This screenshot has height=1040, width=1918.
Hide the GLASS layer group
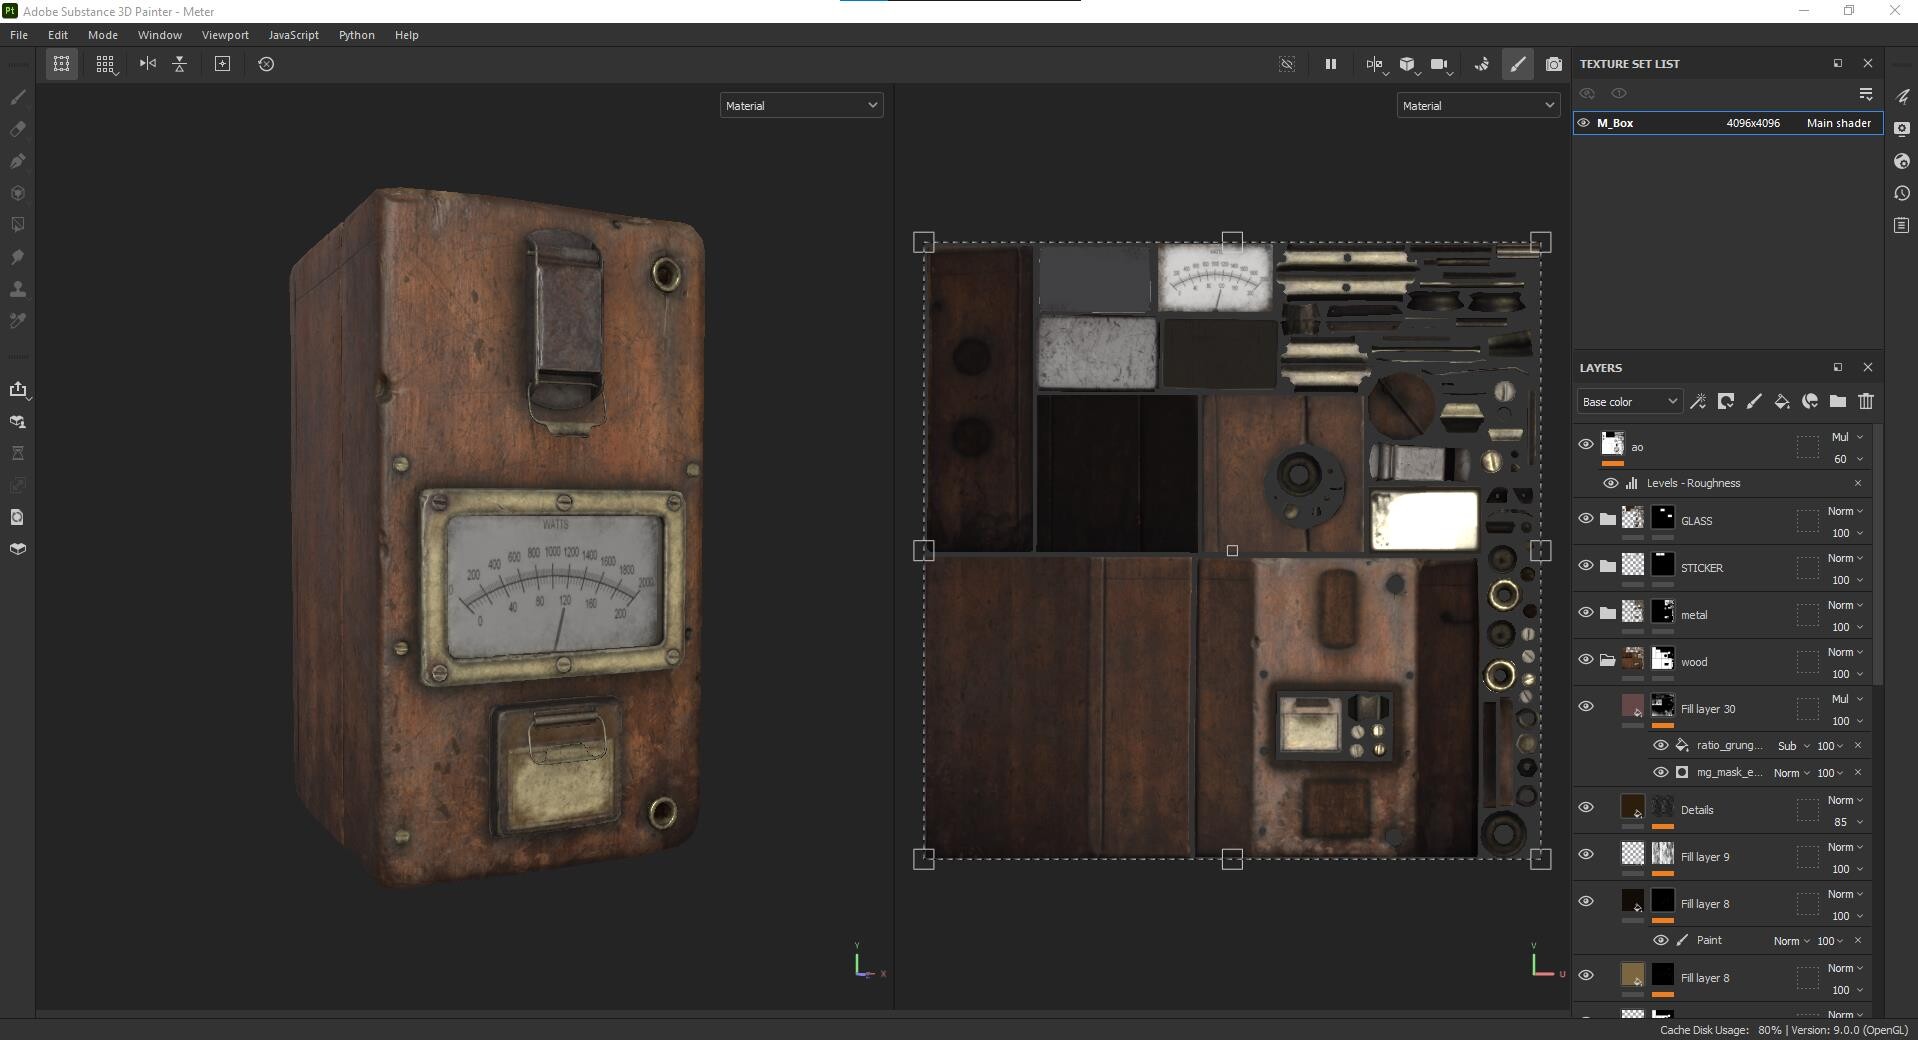[1586, 518]
